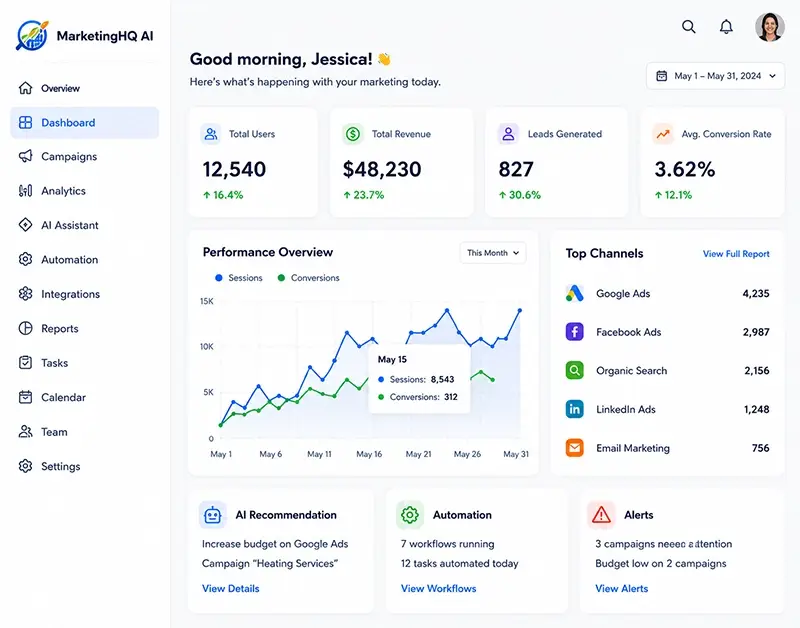Click the Automation gear icon in sidebar

coord(26,259)
